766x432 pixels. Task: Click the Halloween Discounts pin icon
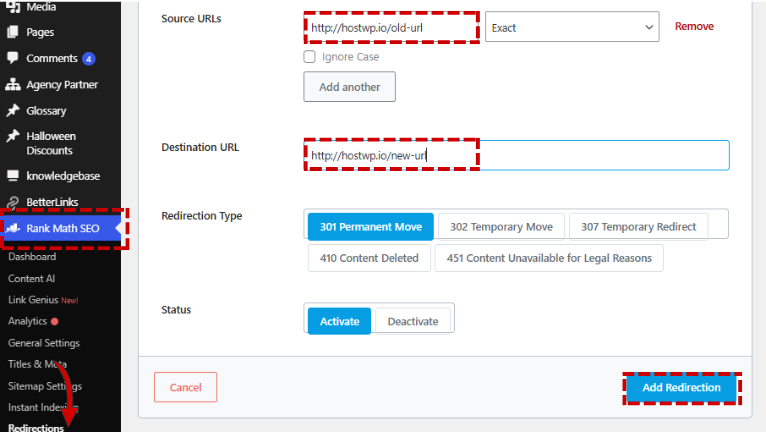(x=13, y=136)
